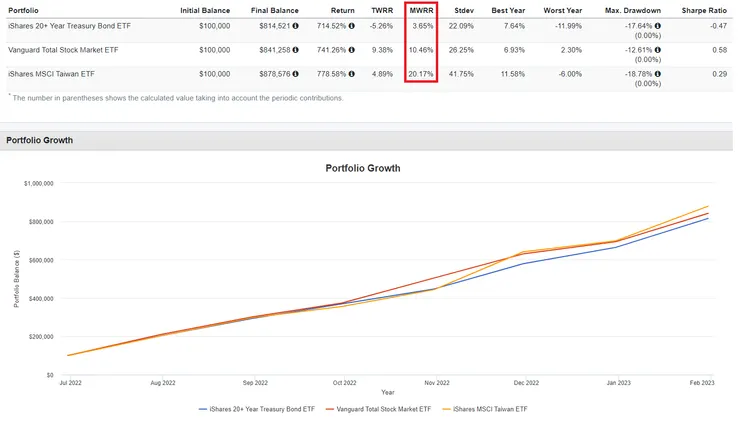Click info icon beside $878,576 final balance
This screenshot has width=740, height=421.
(x=295, y=74)
